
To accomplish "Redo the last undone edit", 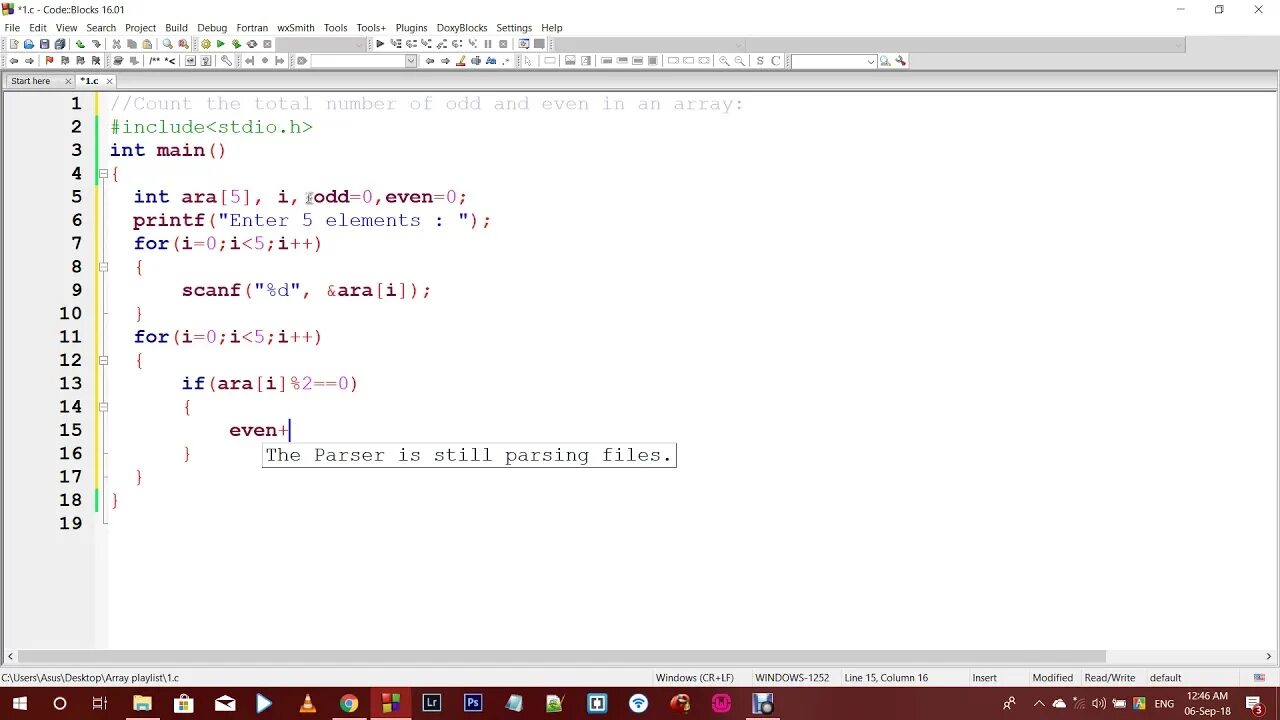I will pyautogui.click(x=96, y=44).
